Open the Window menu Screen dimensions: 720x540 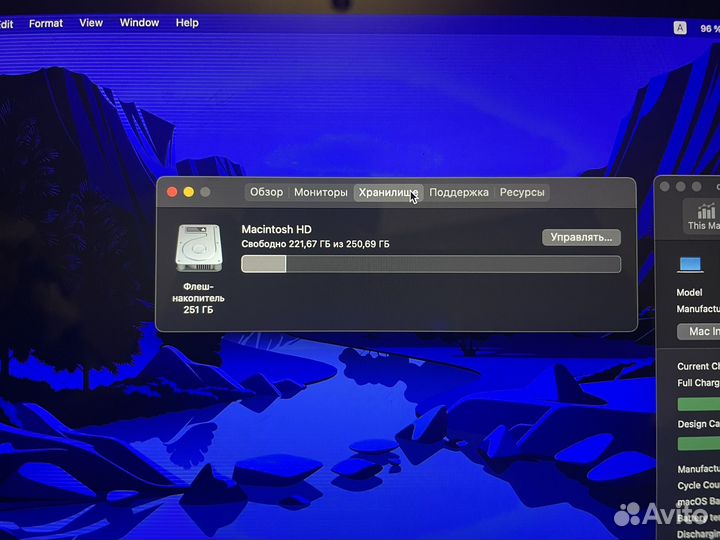tap(139, 22)
